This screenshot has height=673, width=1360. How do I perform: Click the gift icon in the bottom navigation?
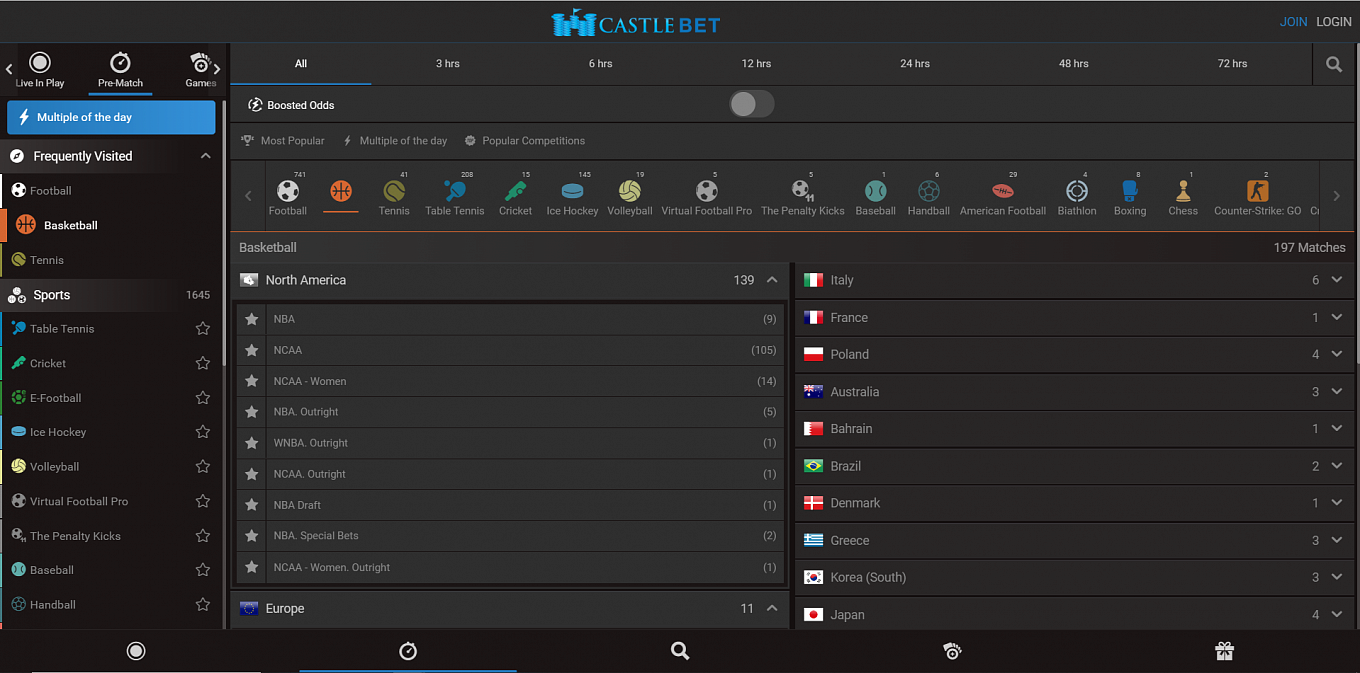click(1224, 651)
